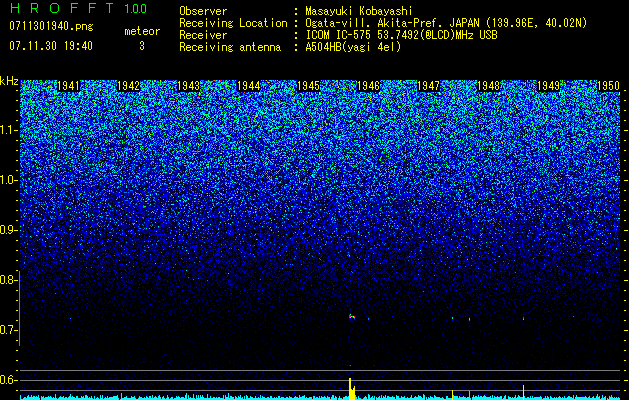
Task: Click the 1945 time marker
Action: (308, 86)
